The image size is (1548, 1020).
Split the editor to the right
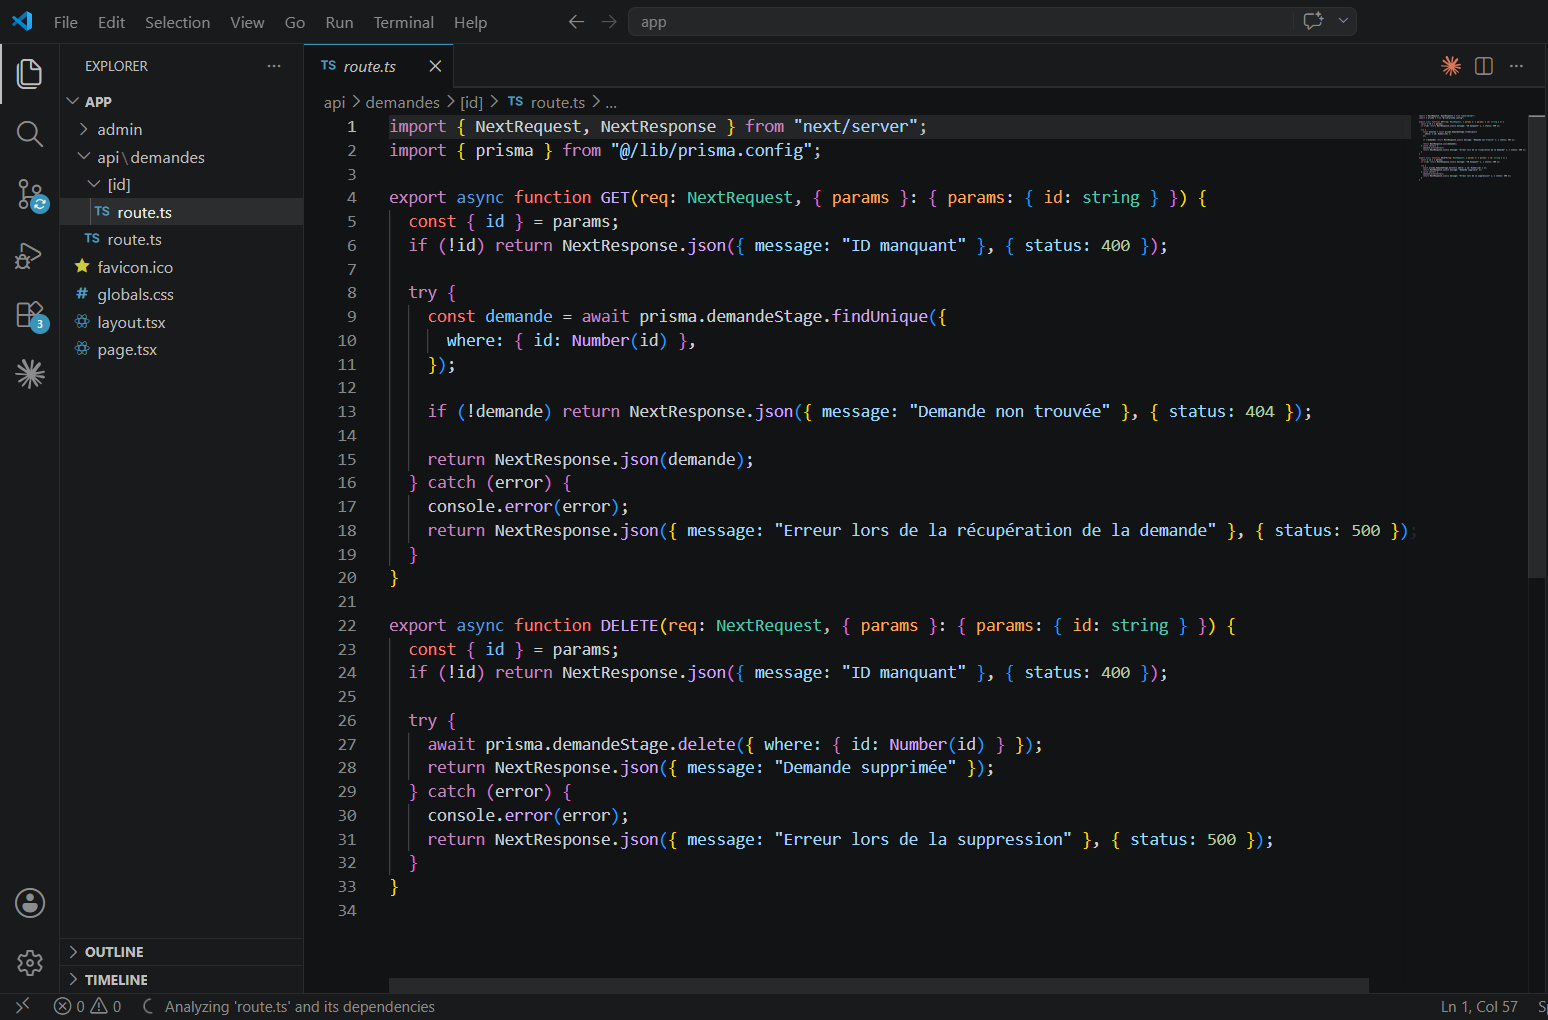tap(1484, 66)
